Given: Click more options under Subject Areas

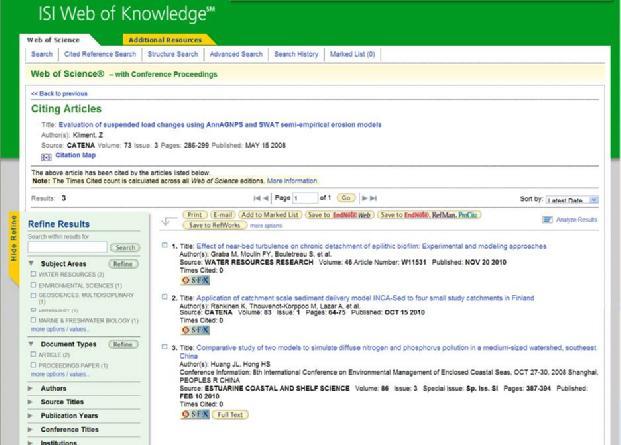Looking at the screenshot, I should (59, 329).
